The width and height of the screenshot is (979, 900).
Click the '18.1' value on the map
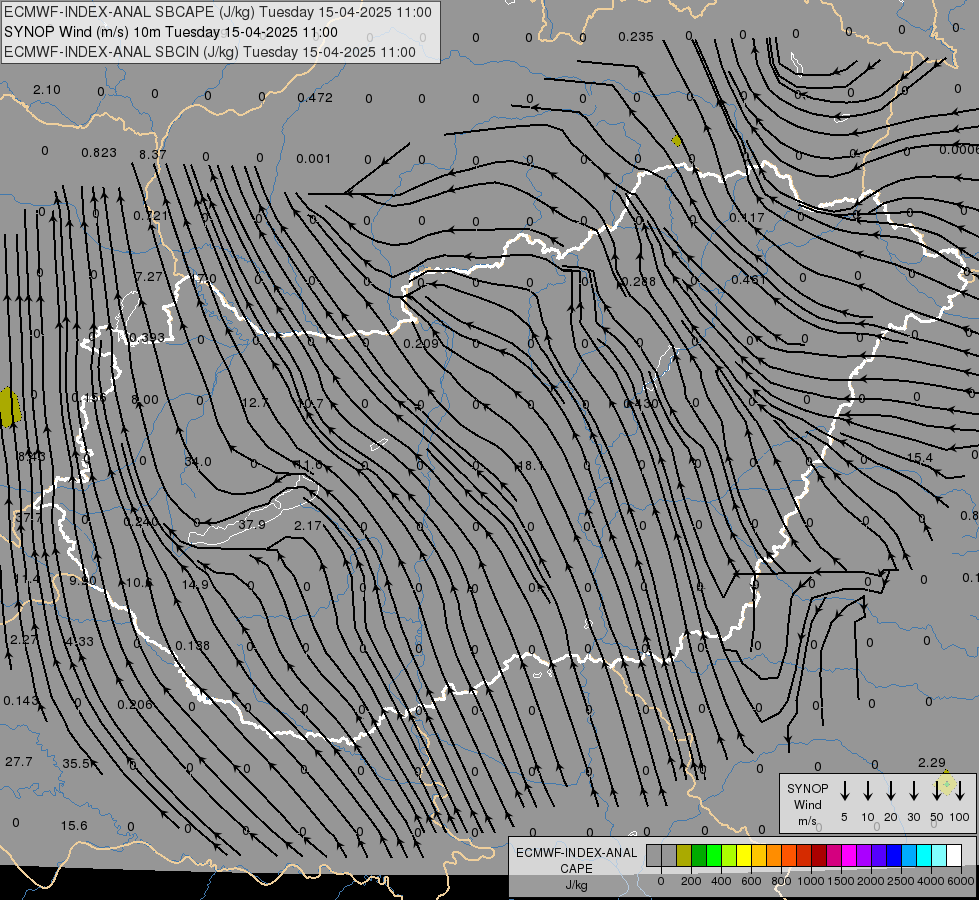coord(531,465)
